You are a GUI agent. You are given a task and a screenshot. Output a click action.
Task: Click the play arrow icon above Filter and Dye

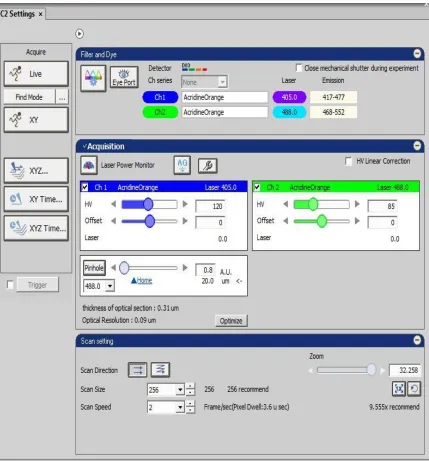[79, 34]
